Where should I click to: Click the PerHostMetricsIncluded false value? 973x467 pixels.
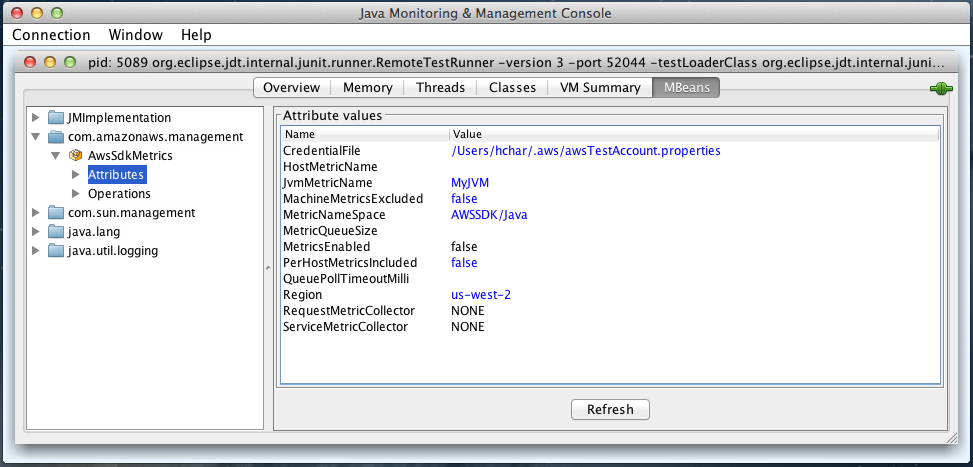click(464, 263)
